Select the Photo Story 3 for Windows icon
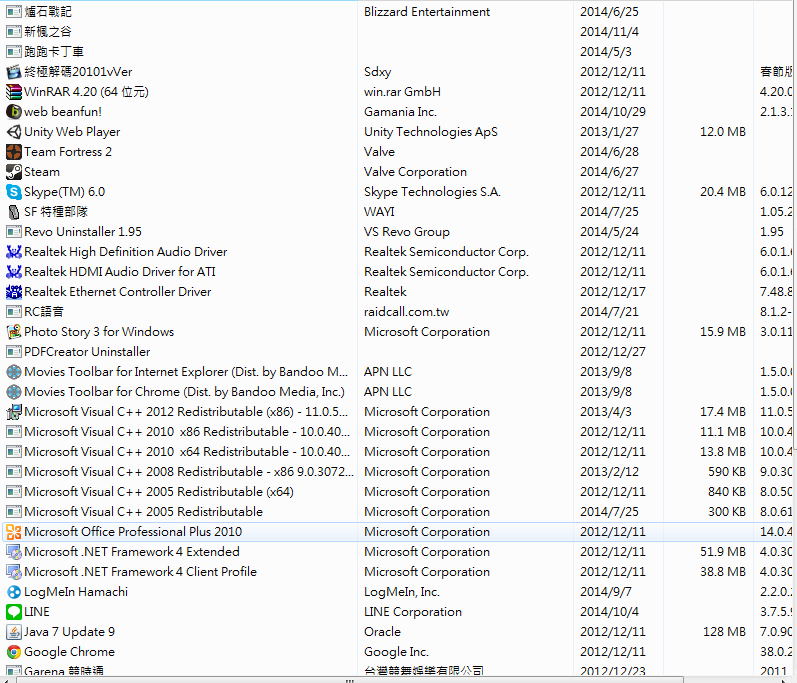Image resolution: width=797 pixels, height=683 pixels. click(x=14, y=332)
